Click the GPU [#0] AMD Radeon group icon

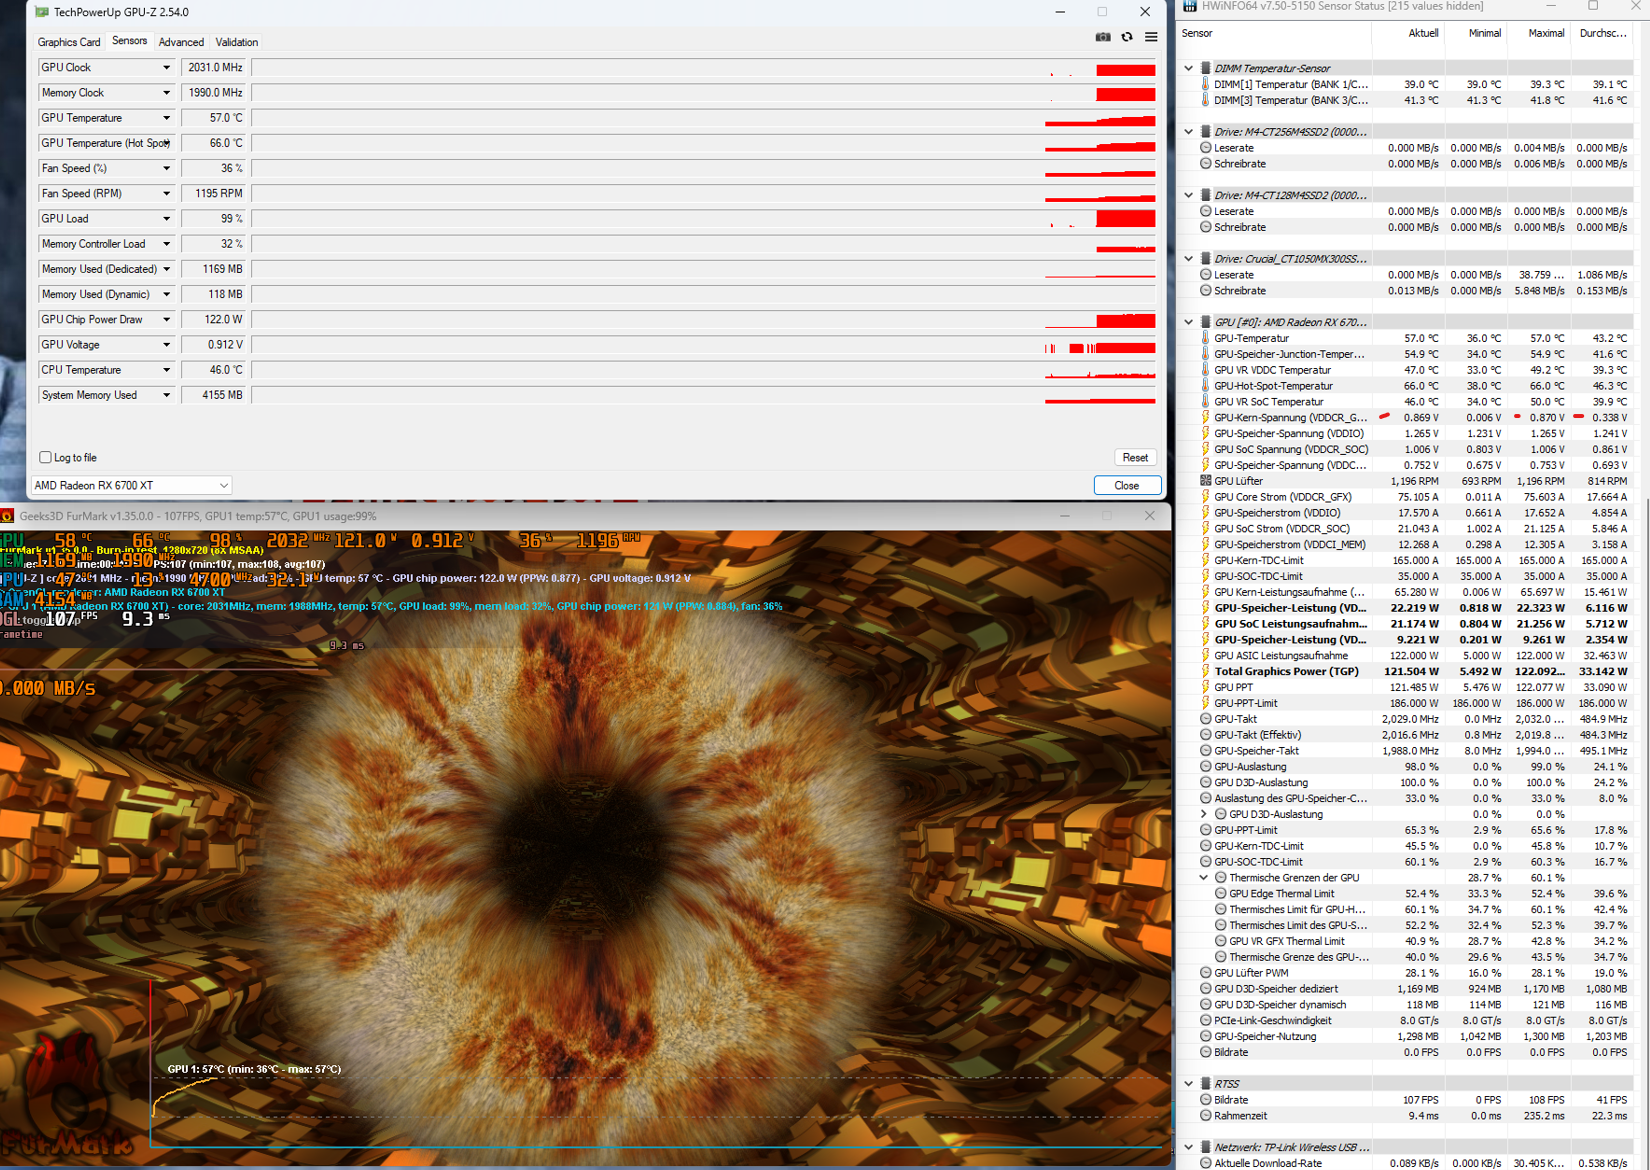pos(1205,322)
